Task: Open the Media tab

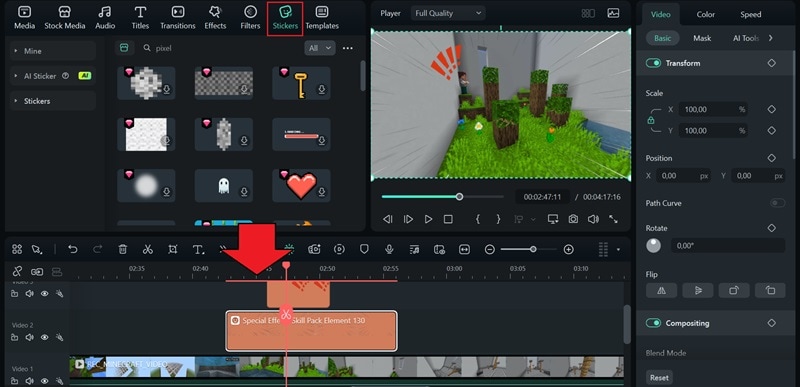Action: pos(24,18)
